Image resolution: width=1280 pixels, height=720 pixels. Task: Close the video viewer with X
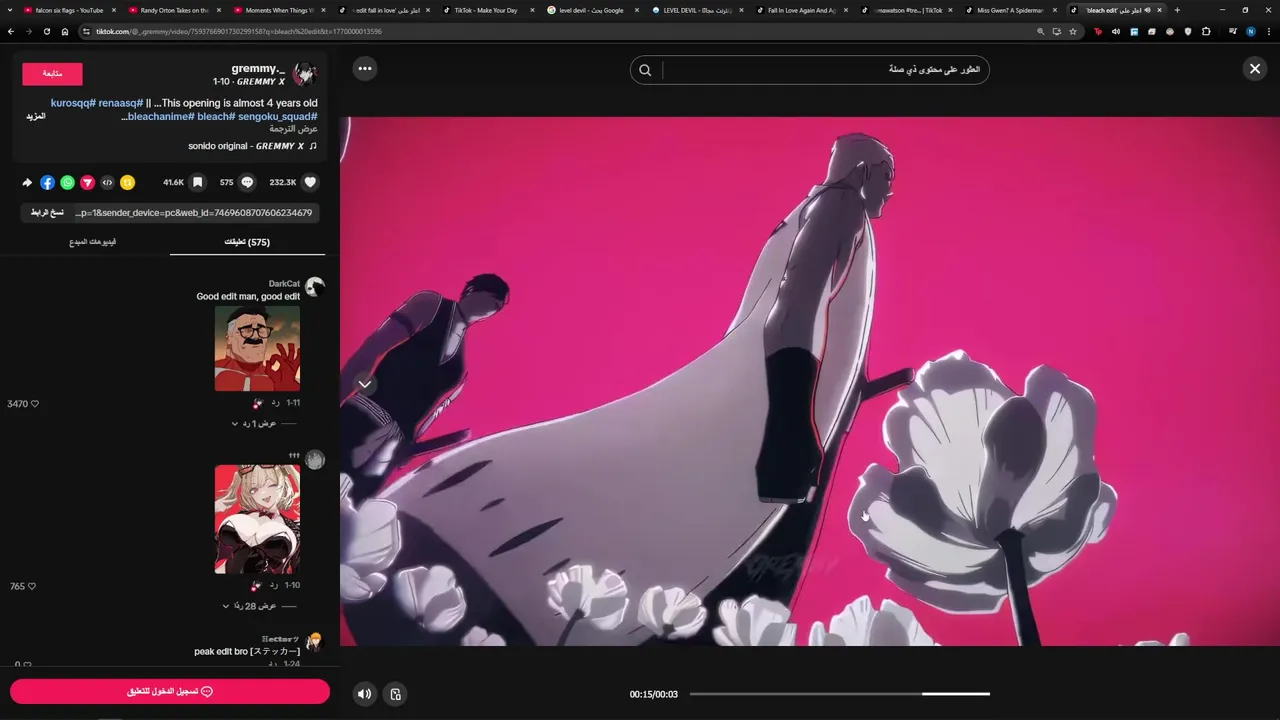coord(1254,68)
